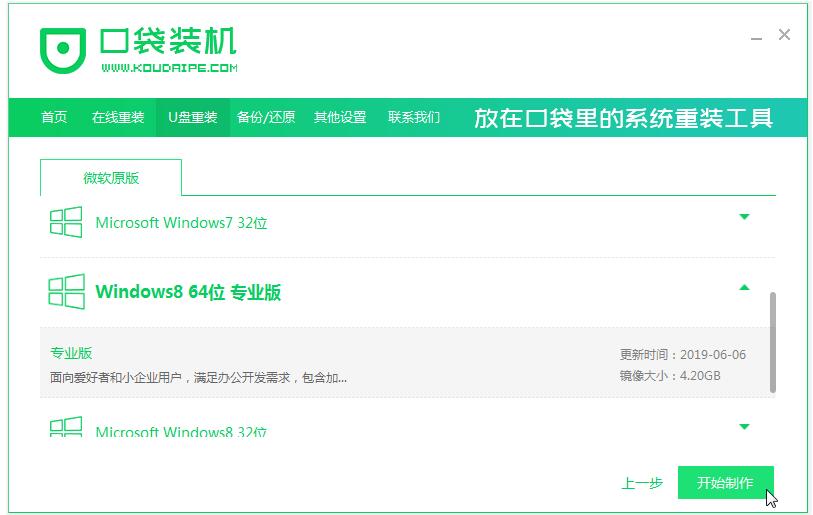Choose the 专业版 edition entry
Screen dimensions: 813x515
(x=71, y=353)
